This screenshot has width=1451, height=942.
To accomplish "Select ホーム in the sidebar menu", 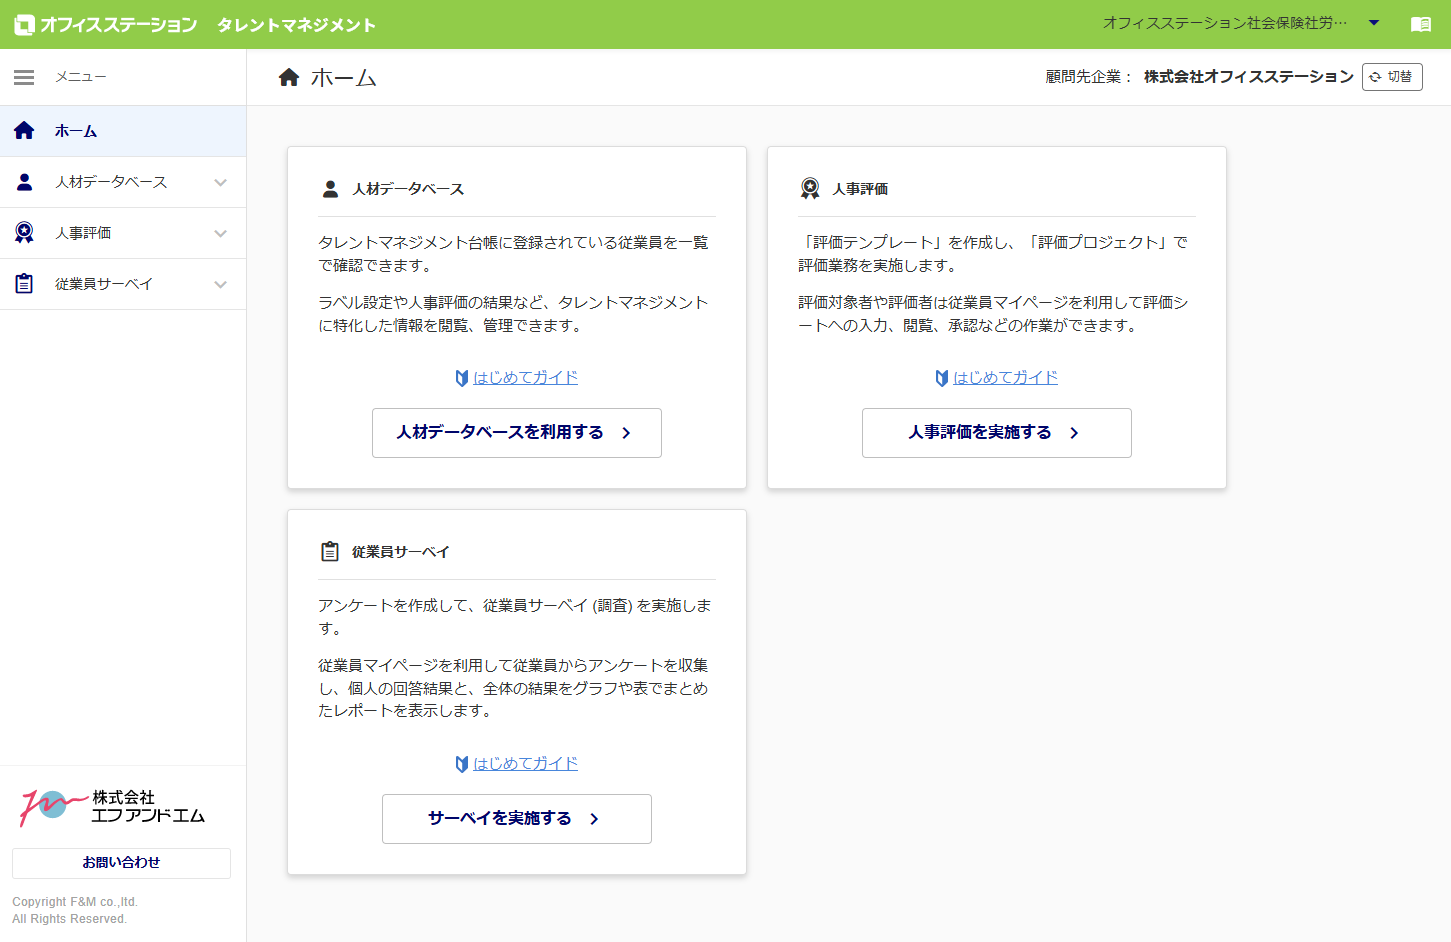I will pos(123,131).
